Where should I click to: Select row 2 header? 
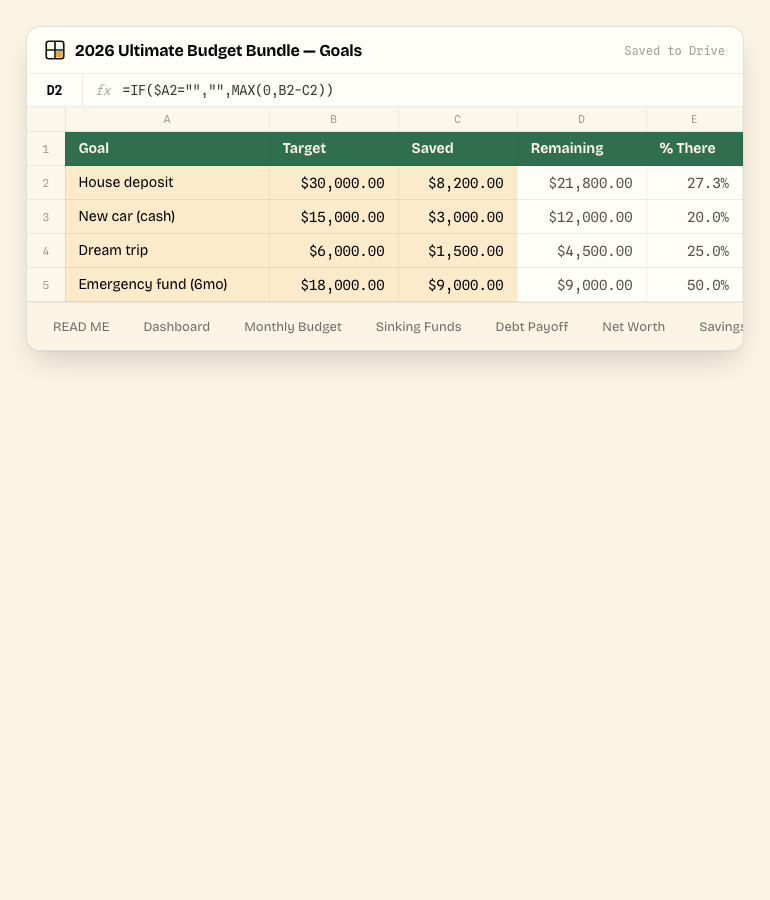(x=46, y=183)
